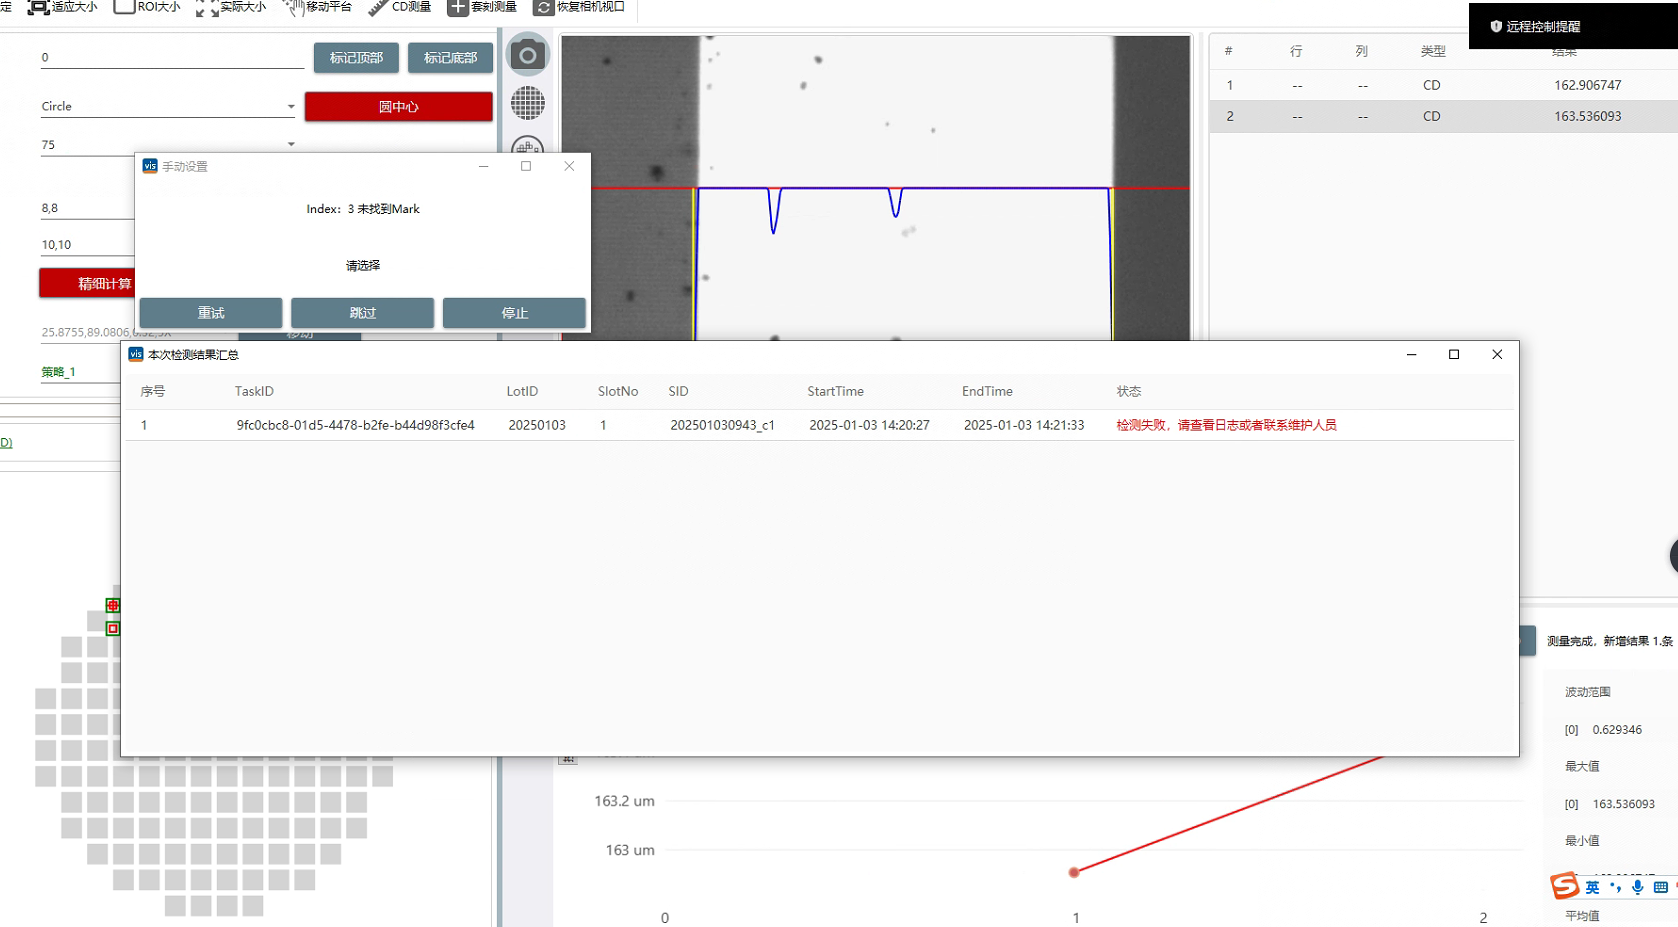The width and height of the screenshot is (1678, 927).
Task: Click 跳过 in the 手动设置 dialog
Action: 363,313
